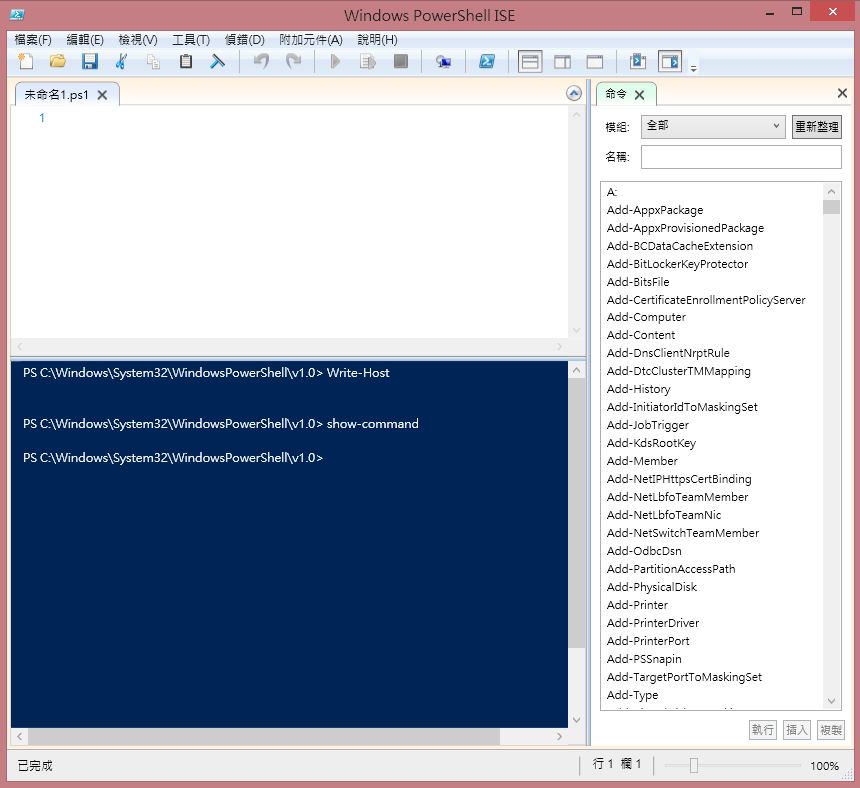The height and width of the screenshot is (788, 860).
Task: Run selection using the page-with-arrow icon
Action: click(367, 61)
